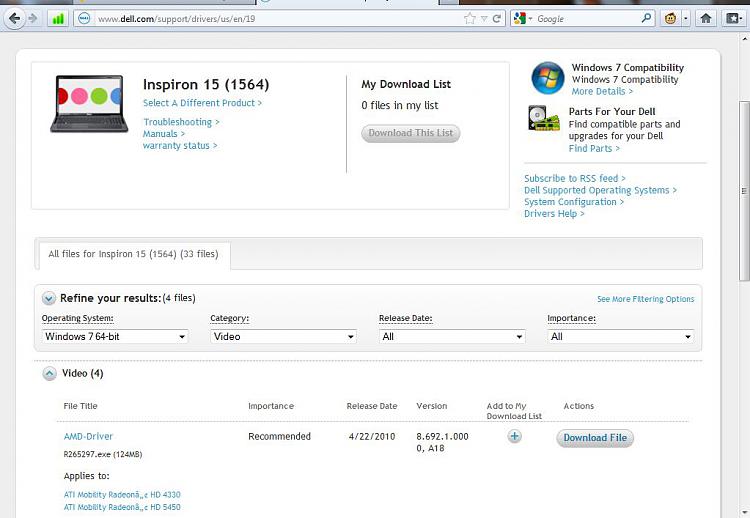Open the Drivers Help link
The width and height of the screenshot is (750, 518).
point(554,213)
